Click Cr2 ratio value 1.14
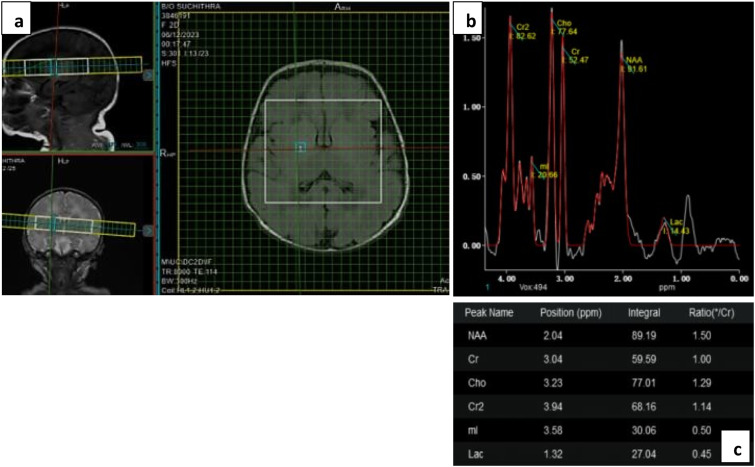This screenshot has width=755, height=467. coord(703,407)
